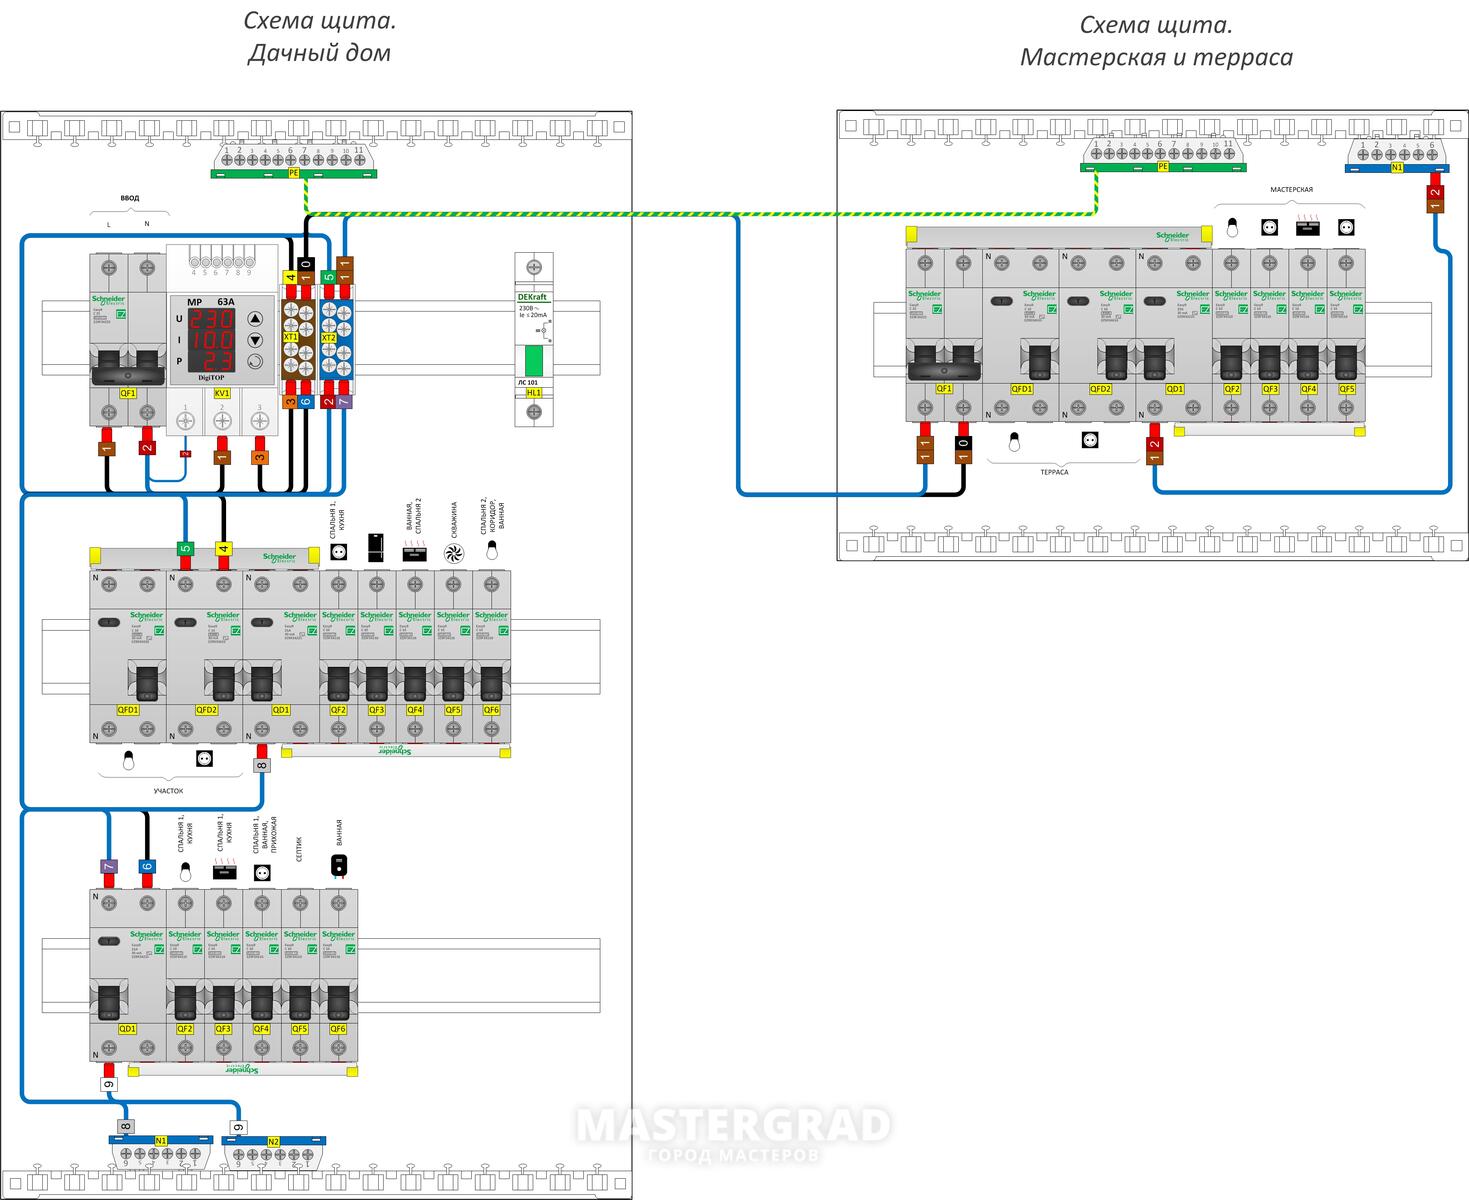
Task: Click the circular reset button on DigiTOP relay
Action: (255, 362)
